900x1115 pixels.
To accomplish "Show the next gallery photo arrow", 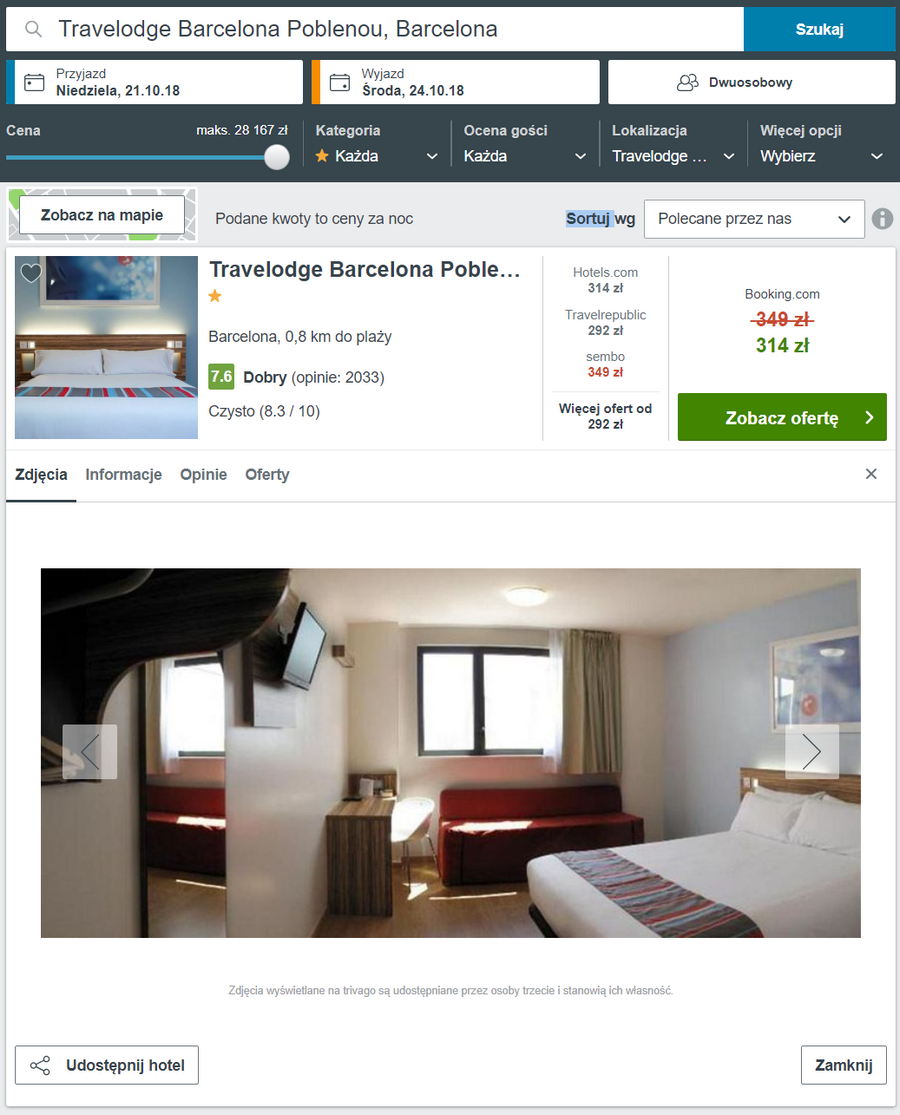I will (x=812, y=752).
